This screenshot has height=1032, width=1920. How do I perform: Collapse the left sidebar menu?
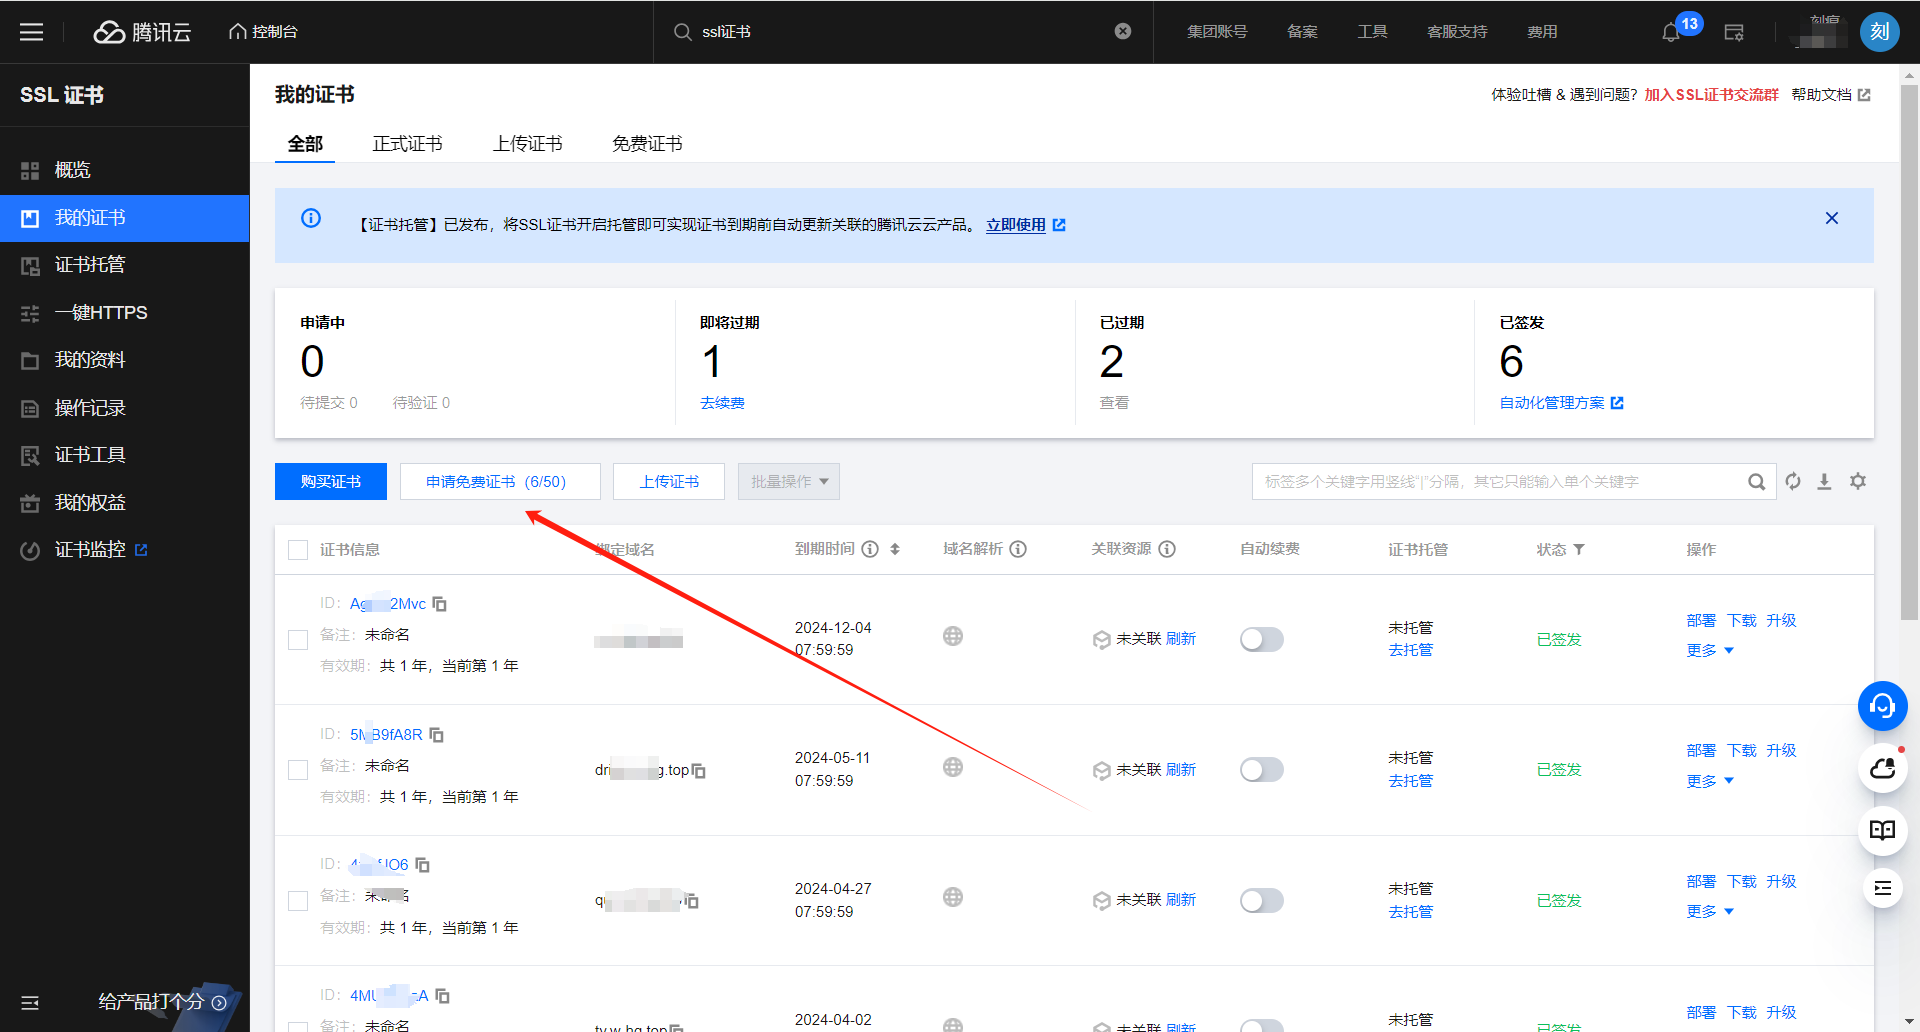30,1002
